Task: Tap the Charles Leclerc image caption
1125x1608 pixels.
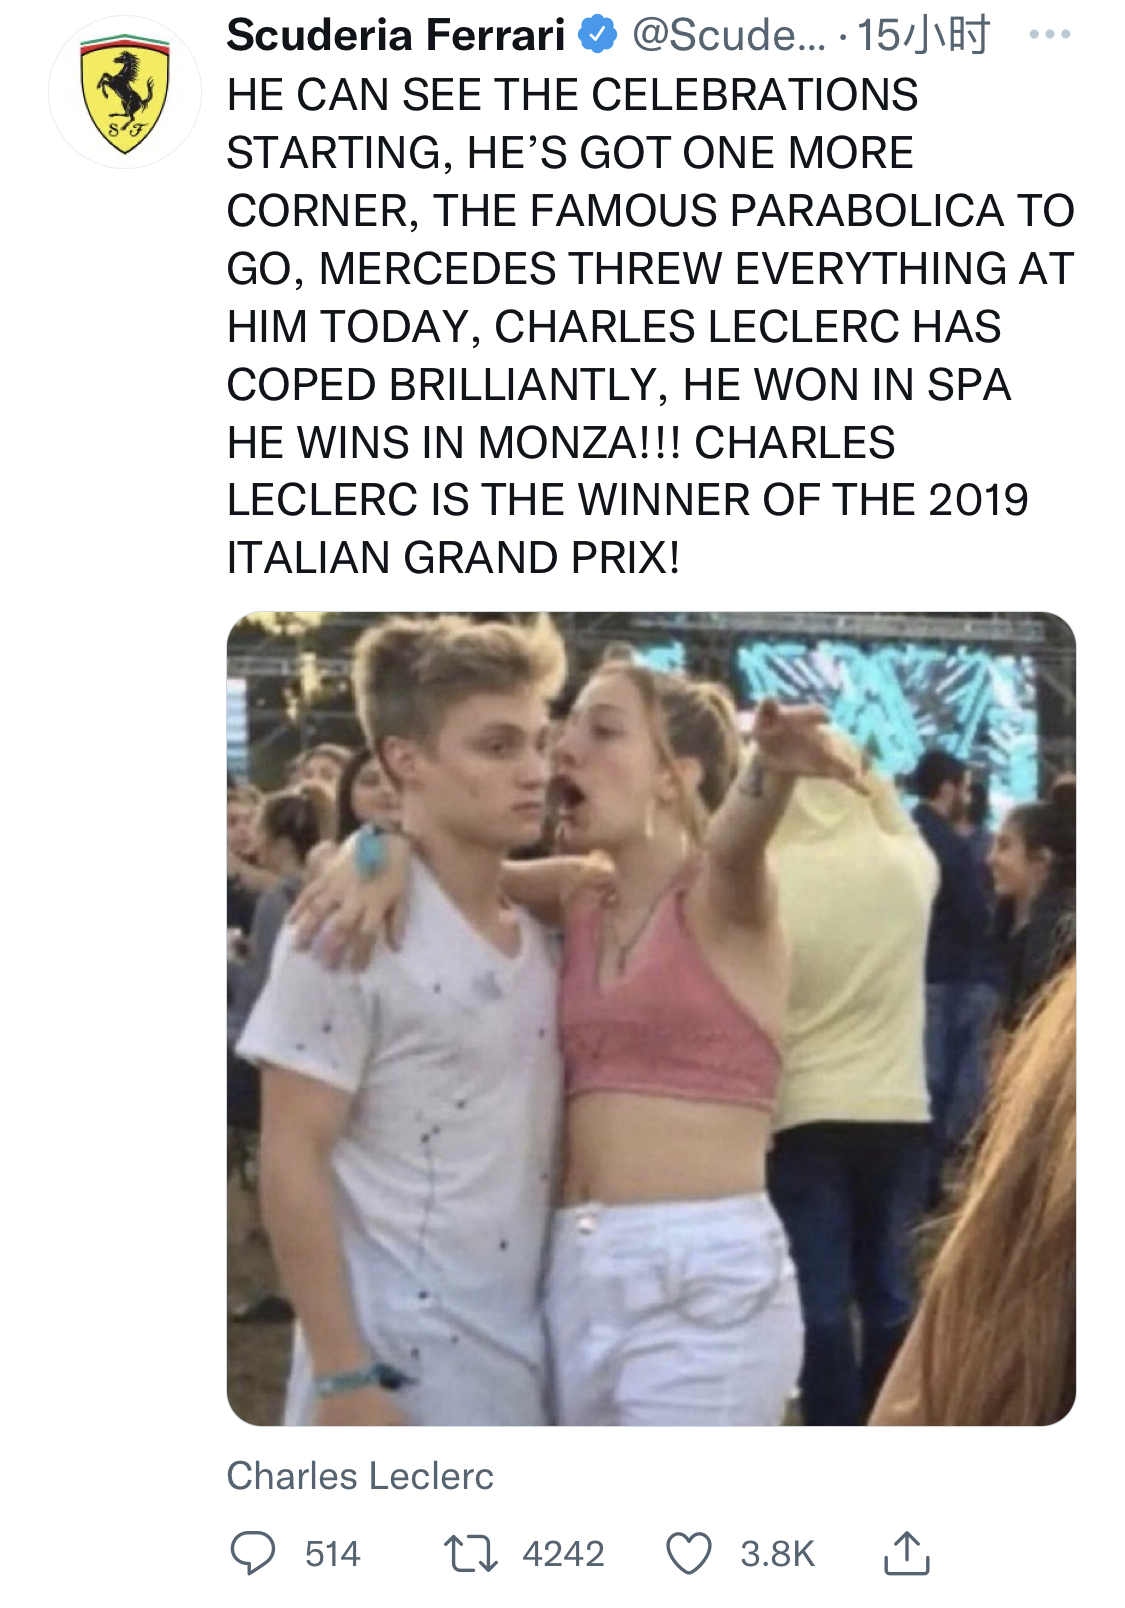Action: click(x=360, y=1476)
